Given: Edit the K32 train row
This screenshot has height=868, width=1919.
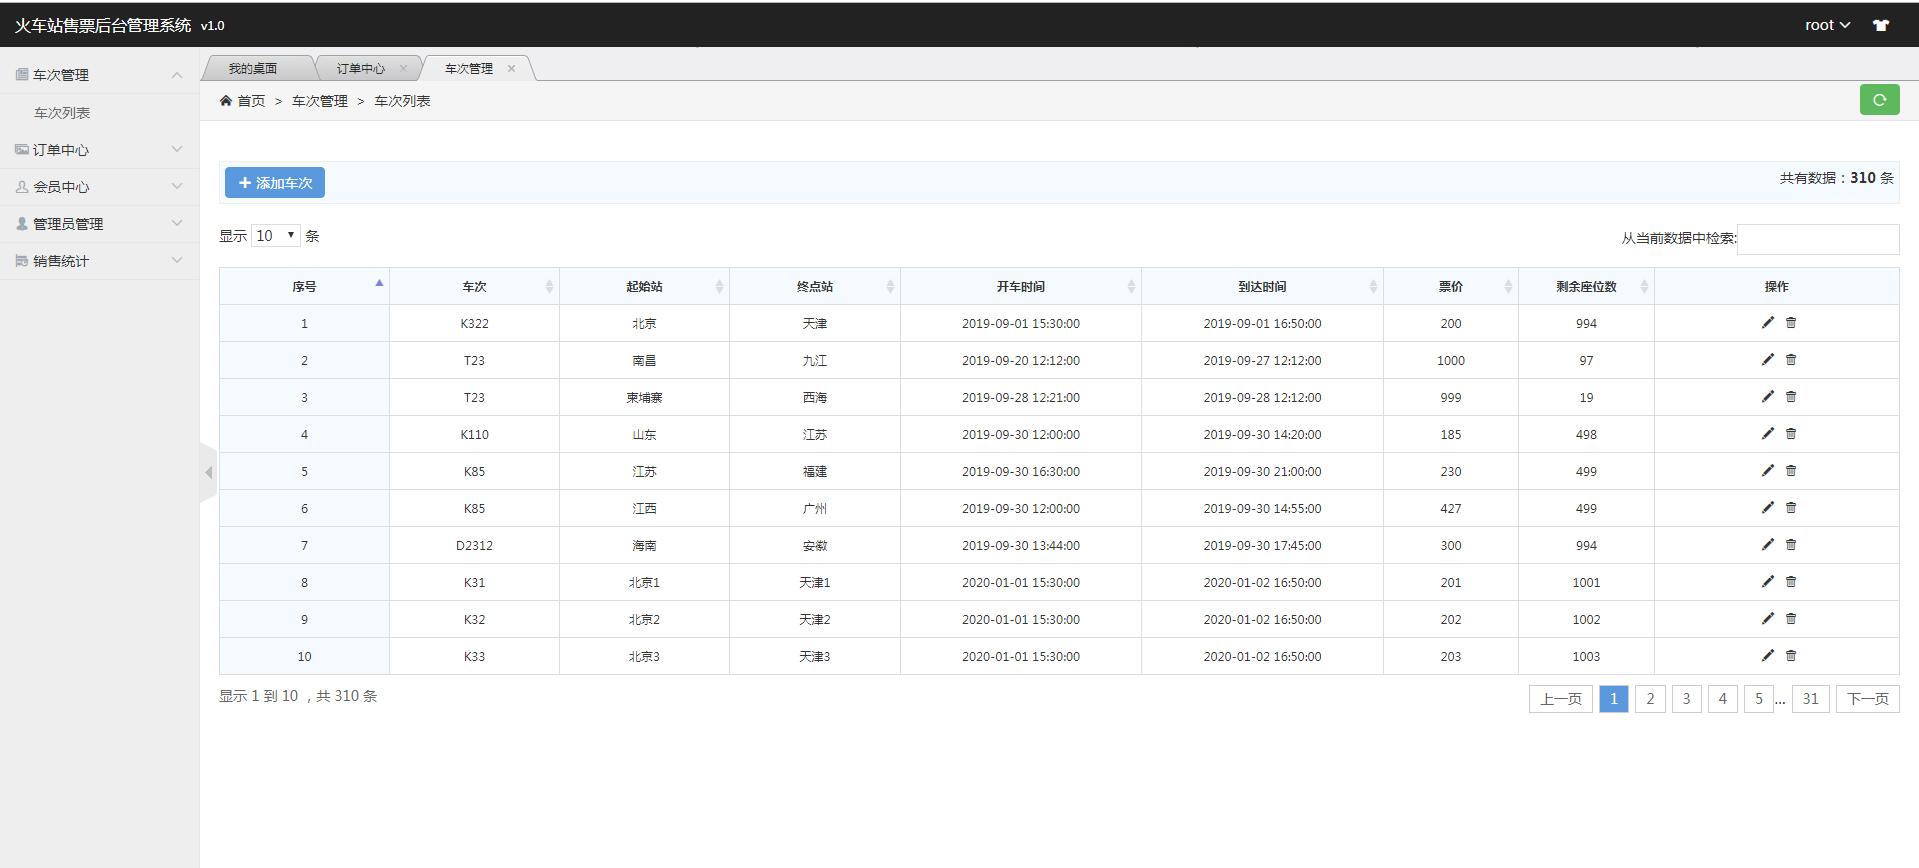Looking at the screenshot, I should 1767,618.
